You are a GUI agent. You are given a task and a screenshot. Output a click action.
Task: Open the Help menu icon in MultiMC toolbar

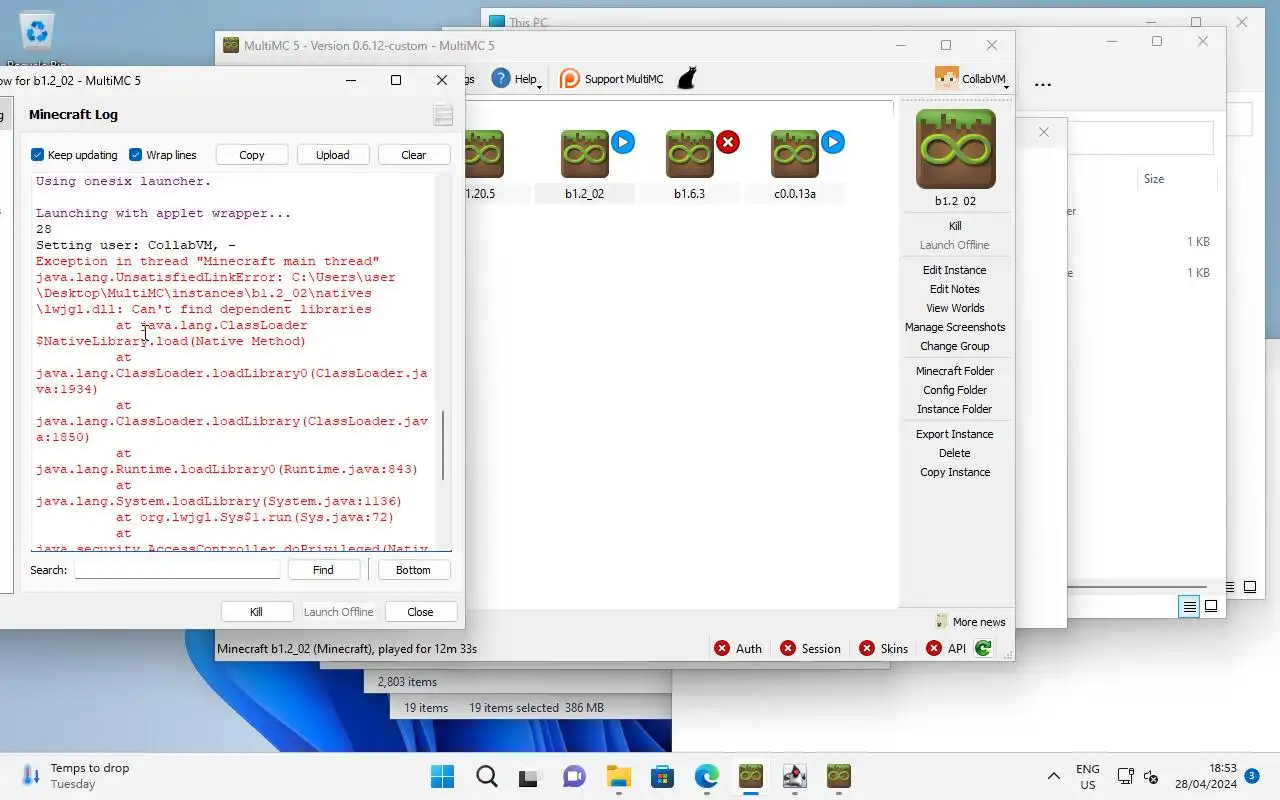tap(501, 79)
